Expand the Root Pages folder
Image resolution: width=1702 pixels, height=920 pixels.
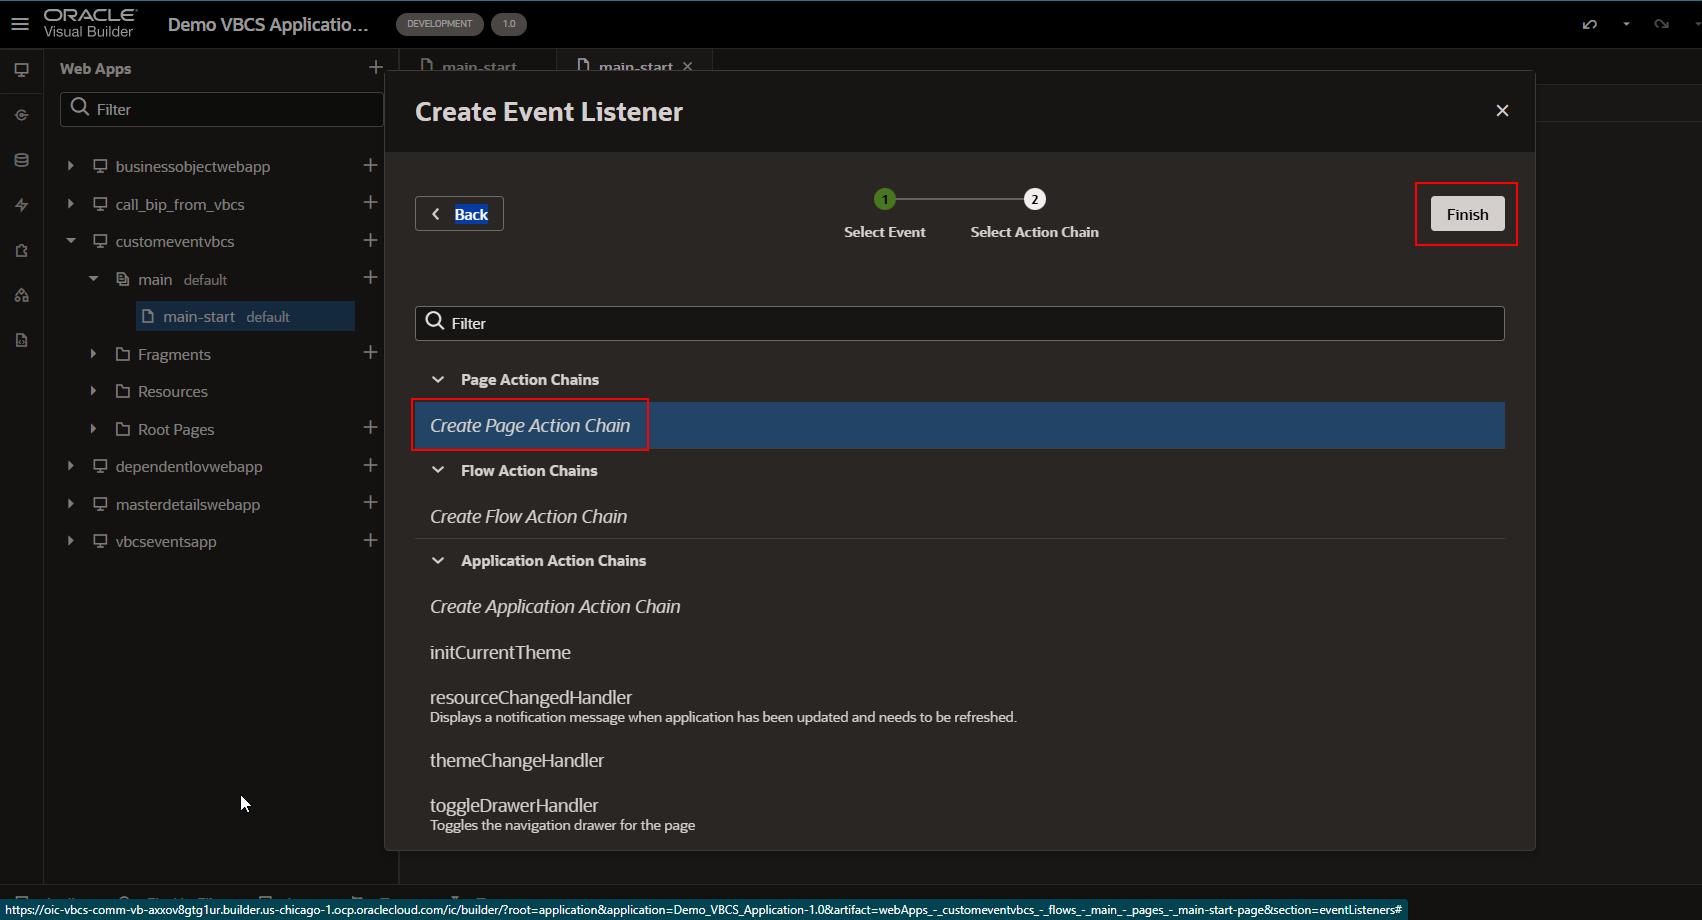(93, 429)
